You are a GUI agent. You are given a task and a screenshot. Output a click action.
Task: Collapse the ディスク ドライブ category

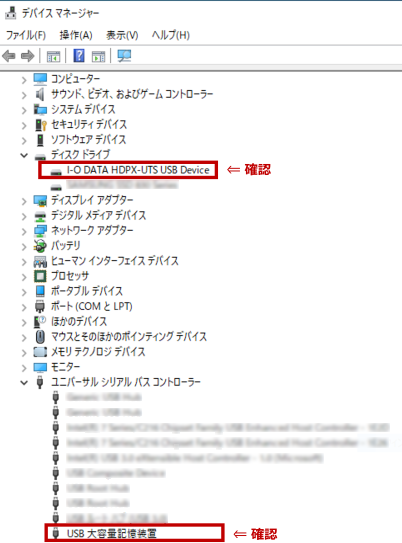coord(24,155)
